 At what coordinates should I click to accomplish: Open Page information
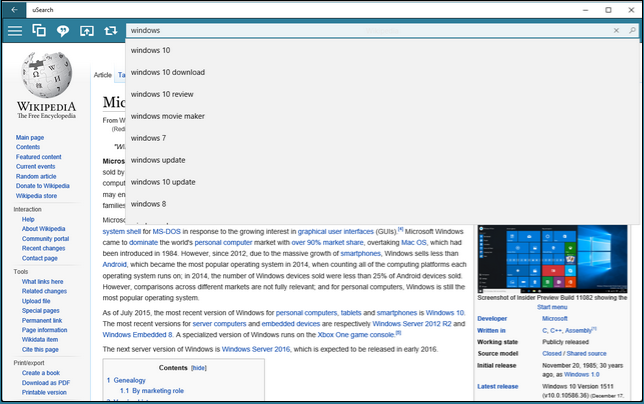[x=44, y=330]
